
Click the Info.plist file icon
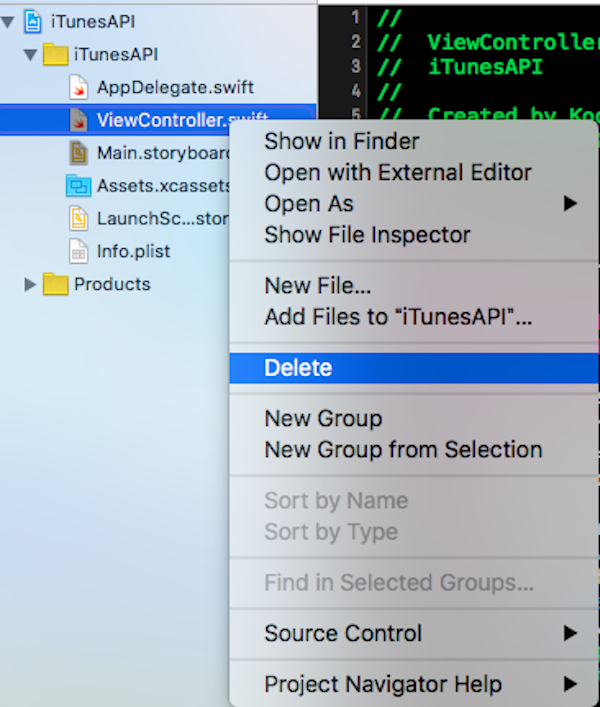(x=78, y=251)
